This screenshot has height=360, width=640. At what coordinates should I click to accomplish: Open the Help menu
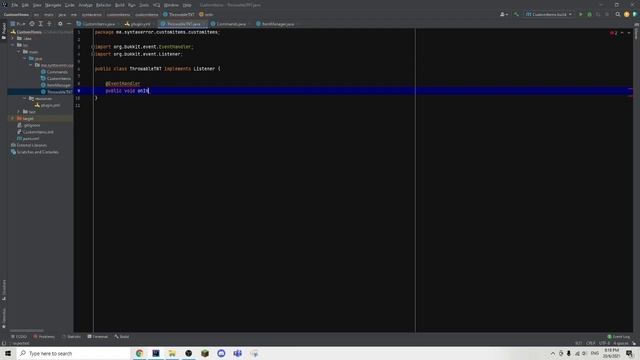(x=187, y=5)
